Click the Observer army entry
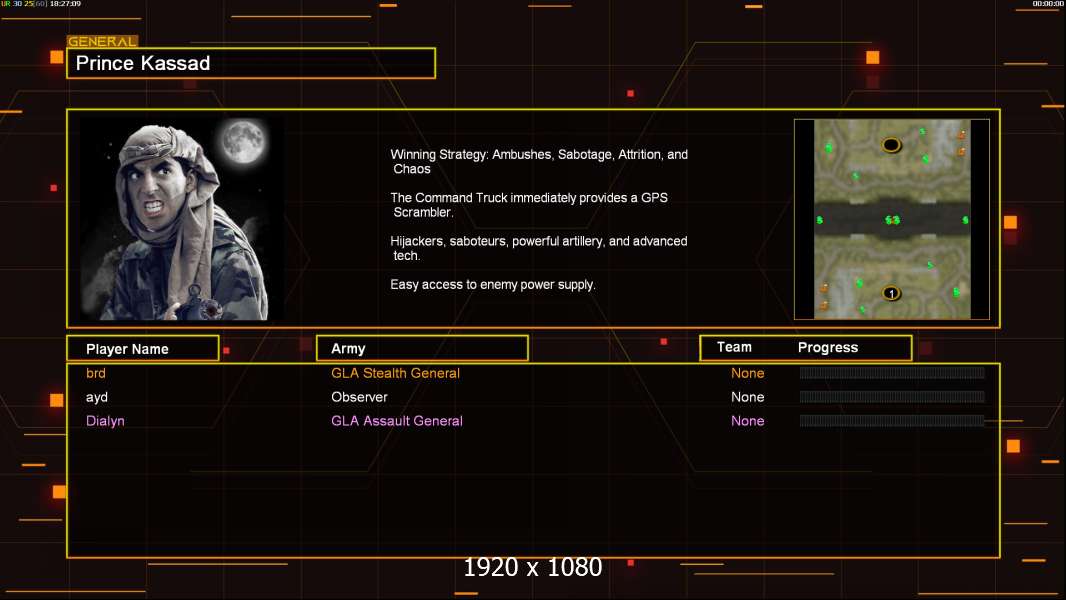Viewport: 1066px width, 600px height. click(x=359, y=397)
